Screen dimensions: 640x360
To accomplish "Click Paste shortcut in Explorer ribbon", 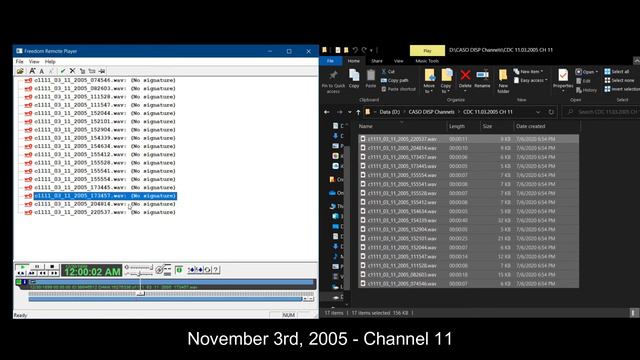I will [398, 89].
